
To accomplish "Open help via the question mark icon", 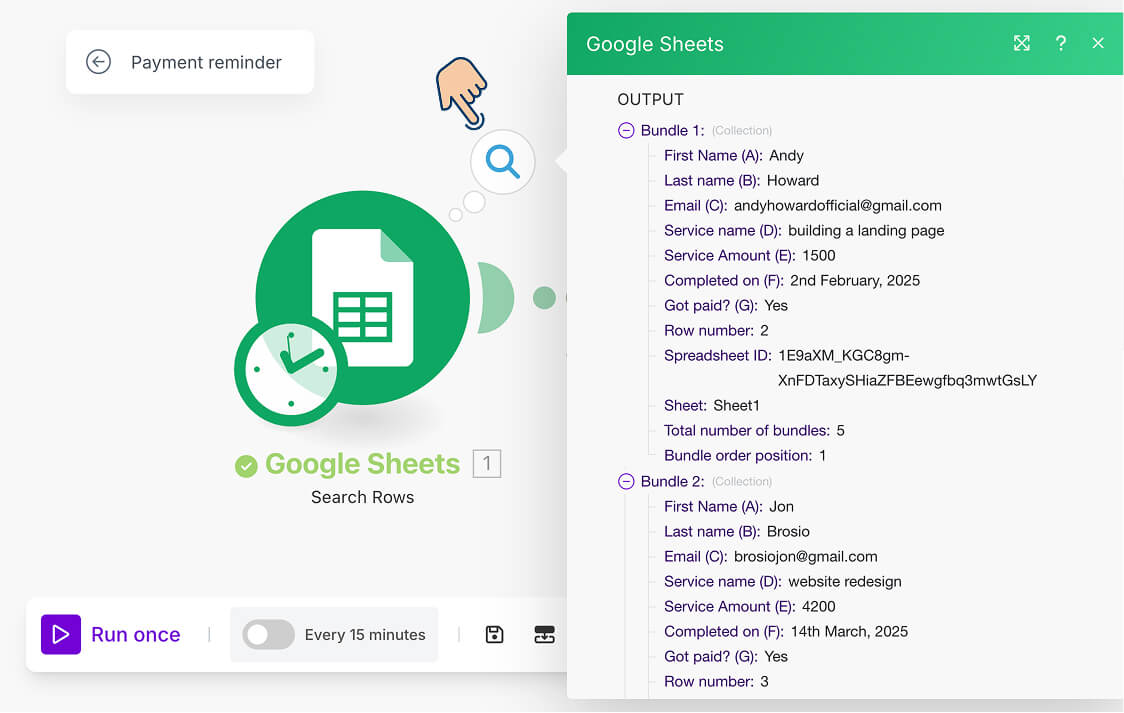I will 1061,43.
